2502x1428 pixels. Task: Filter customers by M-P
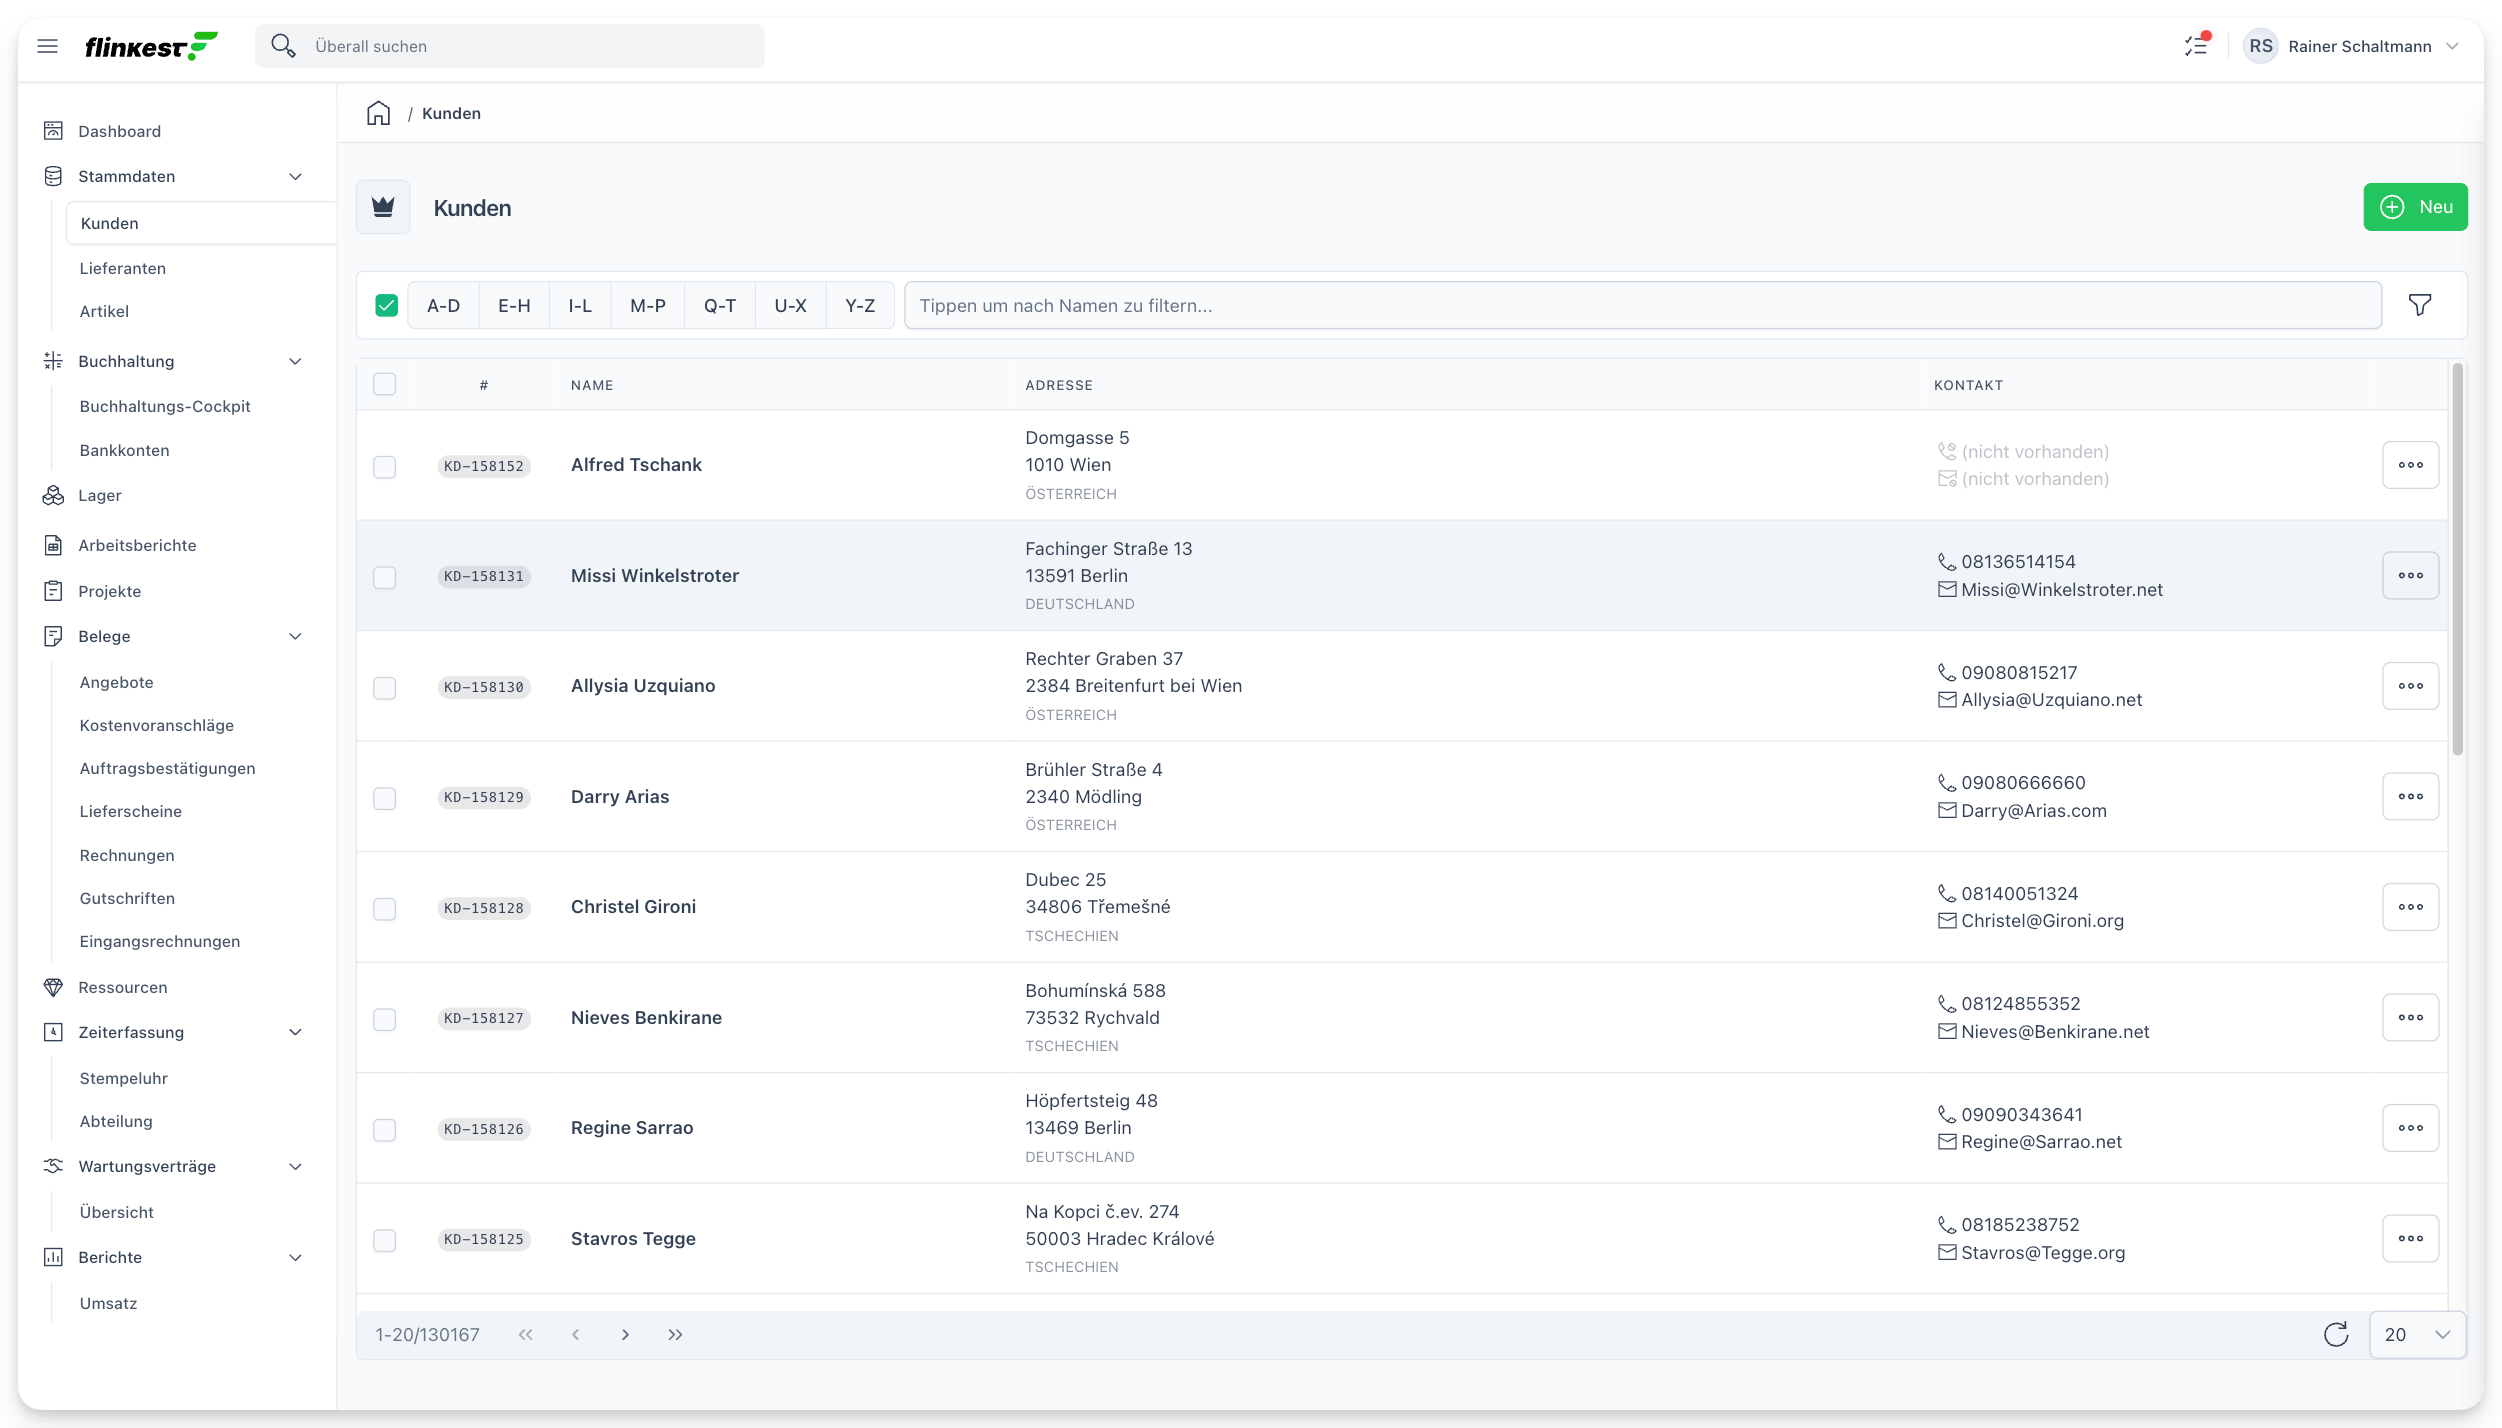pos(648,305)
